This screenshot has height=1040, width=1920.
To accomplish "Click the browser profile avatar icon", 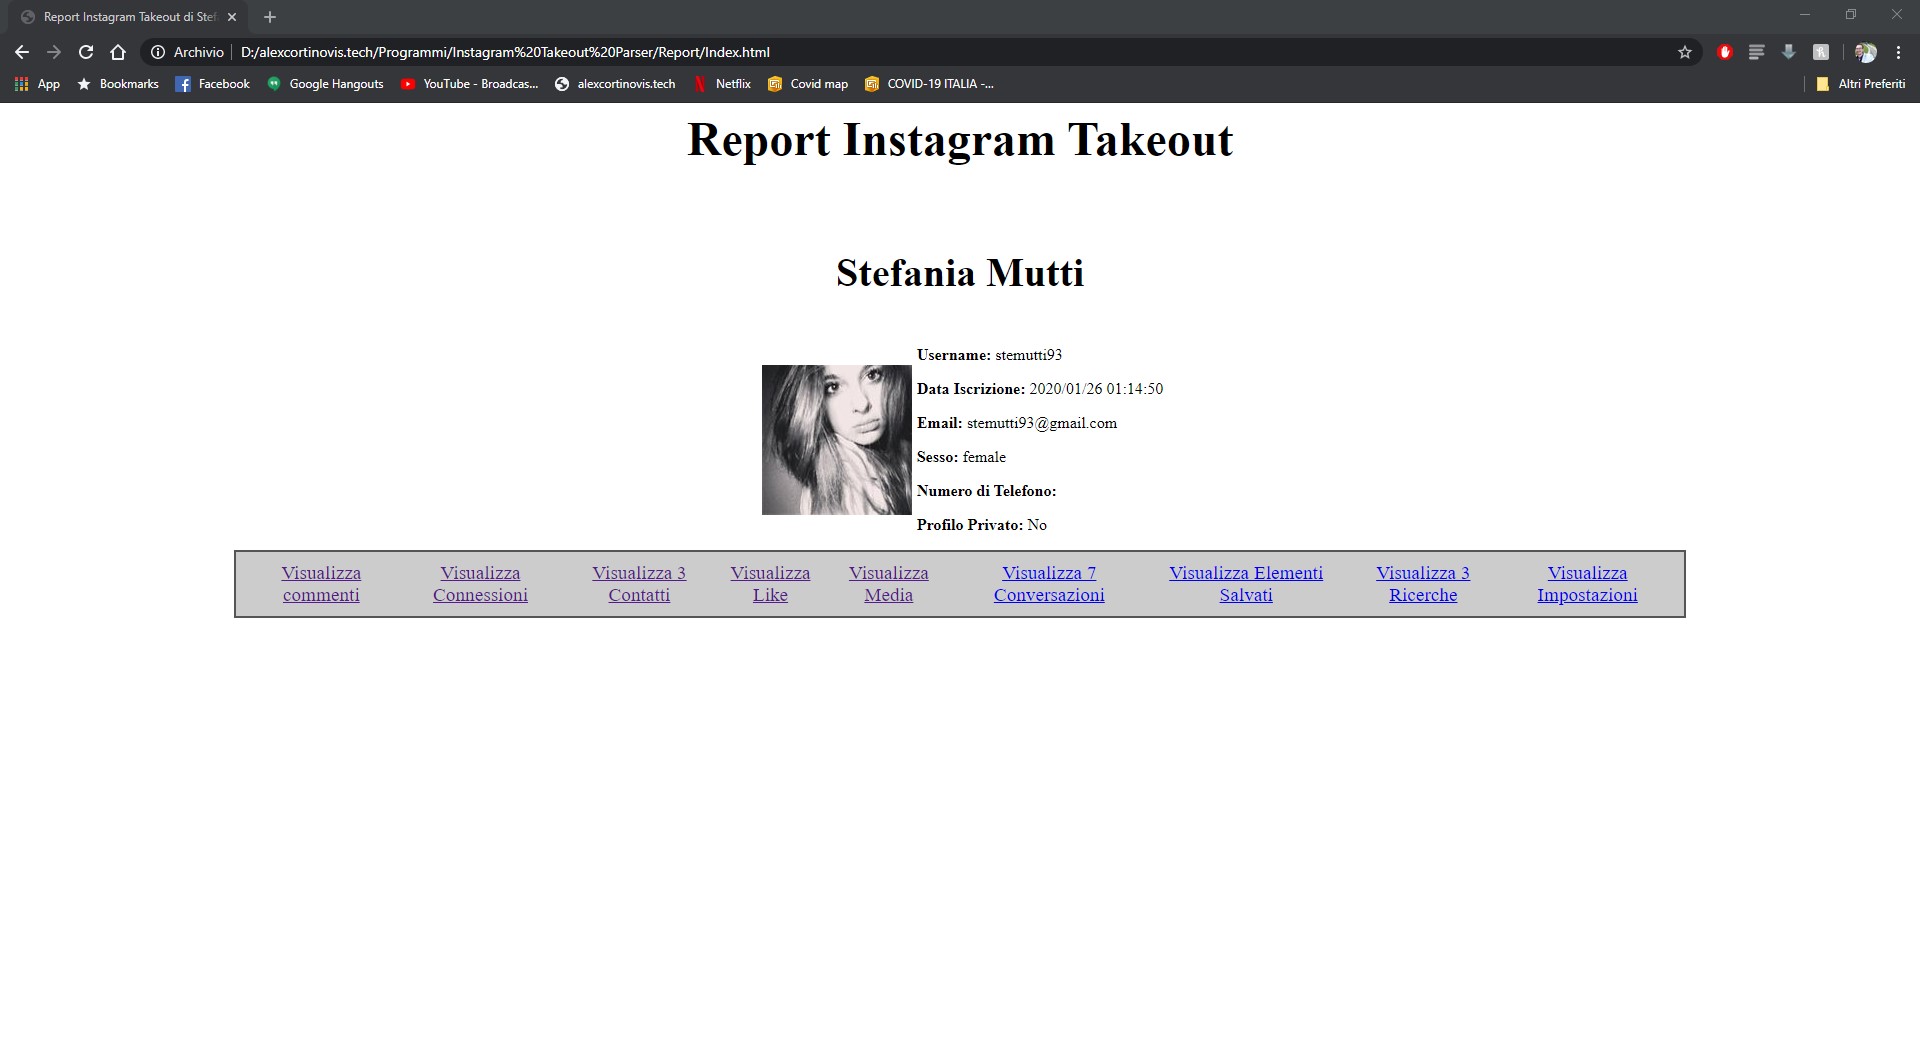I will (x=1864, y=52).
